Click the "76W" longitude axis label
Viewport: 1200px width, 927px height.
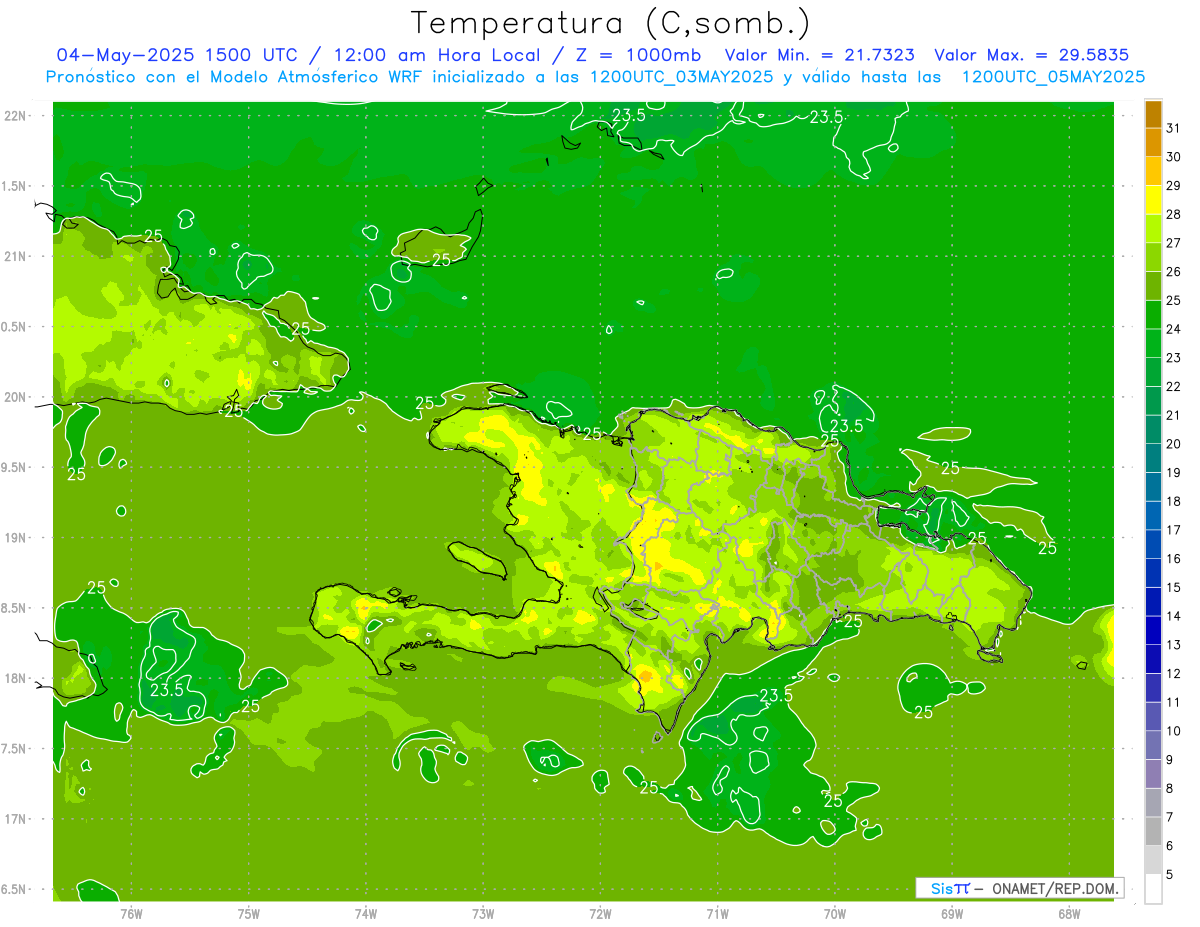132,914
